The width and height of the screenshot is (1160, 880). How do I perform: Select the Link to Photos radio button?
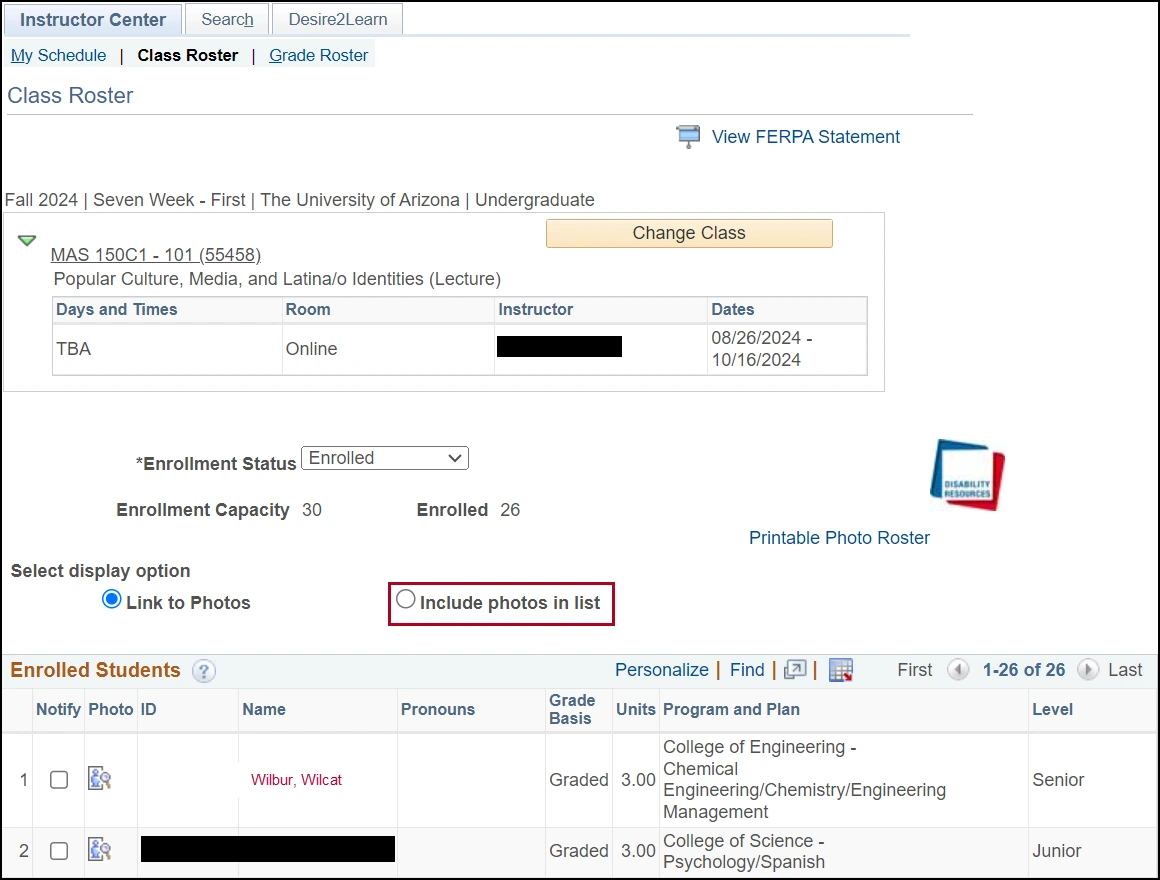tap(112, 599)
